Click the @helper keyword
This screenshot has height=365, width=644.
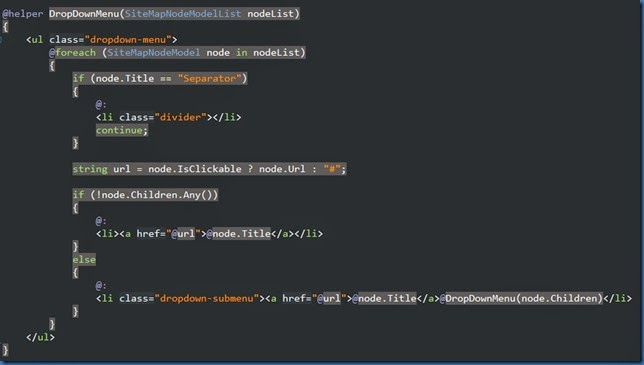click(x=23, y=14)
